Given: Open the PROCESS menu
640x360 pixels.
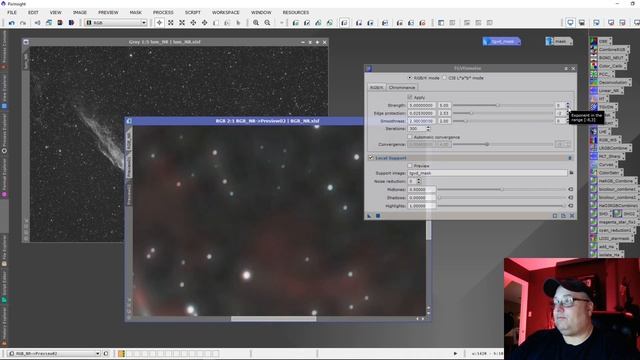Looking at the screenshot, I should coord(163,13).
